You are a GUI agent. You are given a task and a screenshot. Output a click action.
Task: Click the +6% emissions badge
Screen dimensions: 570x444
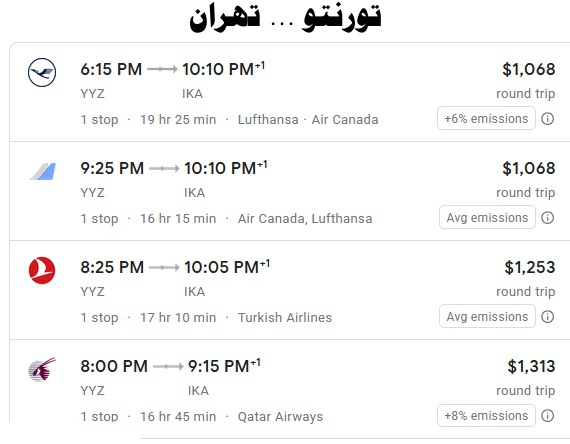tap(486, 118)
